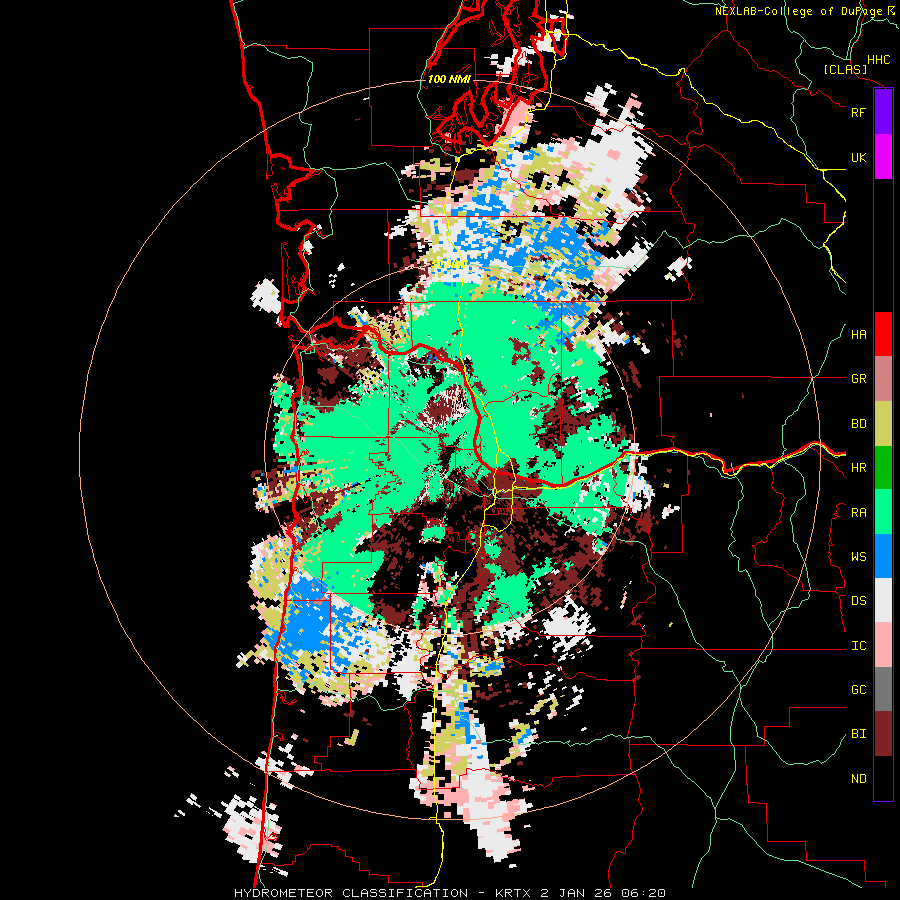900x900 pixels.
Task: Click the HHC product code text
Action: [x=878, y=60]
